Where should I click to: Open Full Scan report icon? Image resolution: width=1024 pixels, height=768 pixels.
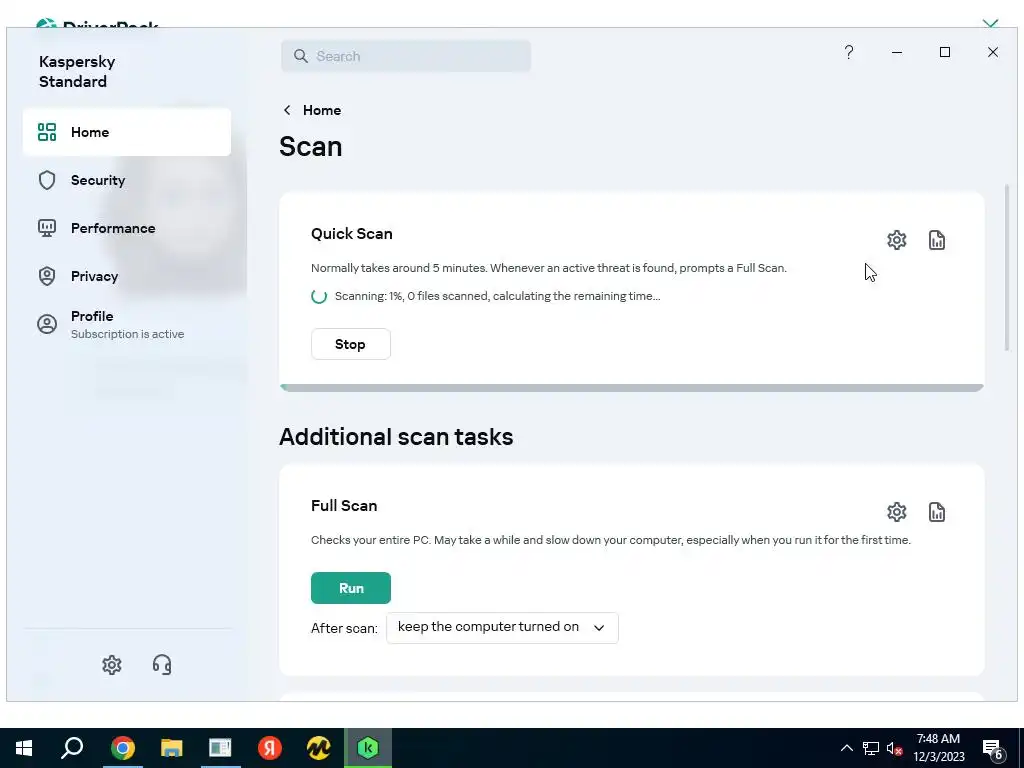(x=936, y=512)
